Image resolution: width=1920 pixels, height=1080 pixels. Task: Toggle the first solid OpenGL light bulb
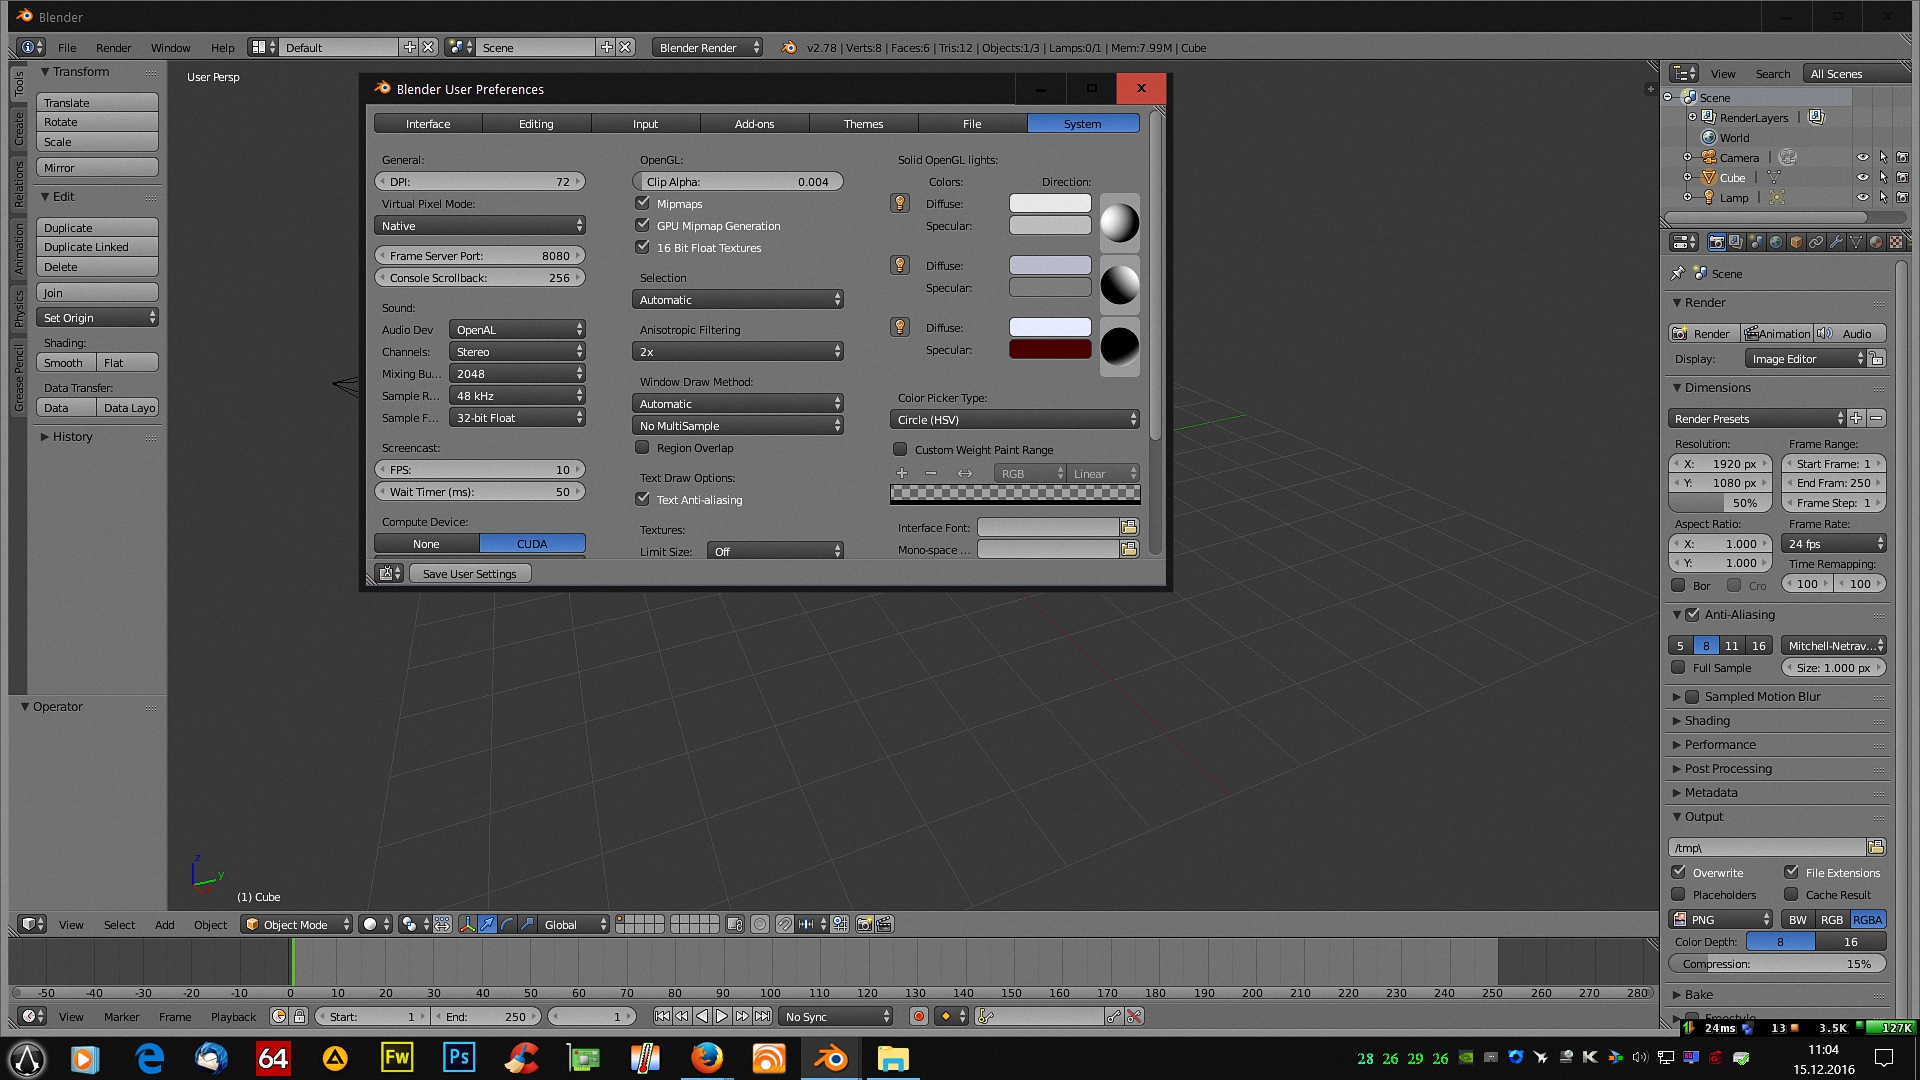pos(900,204)
